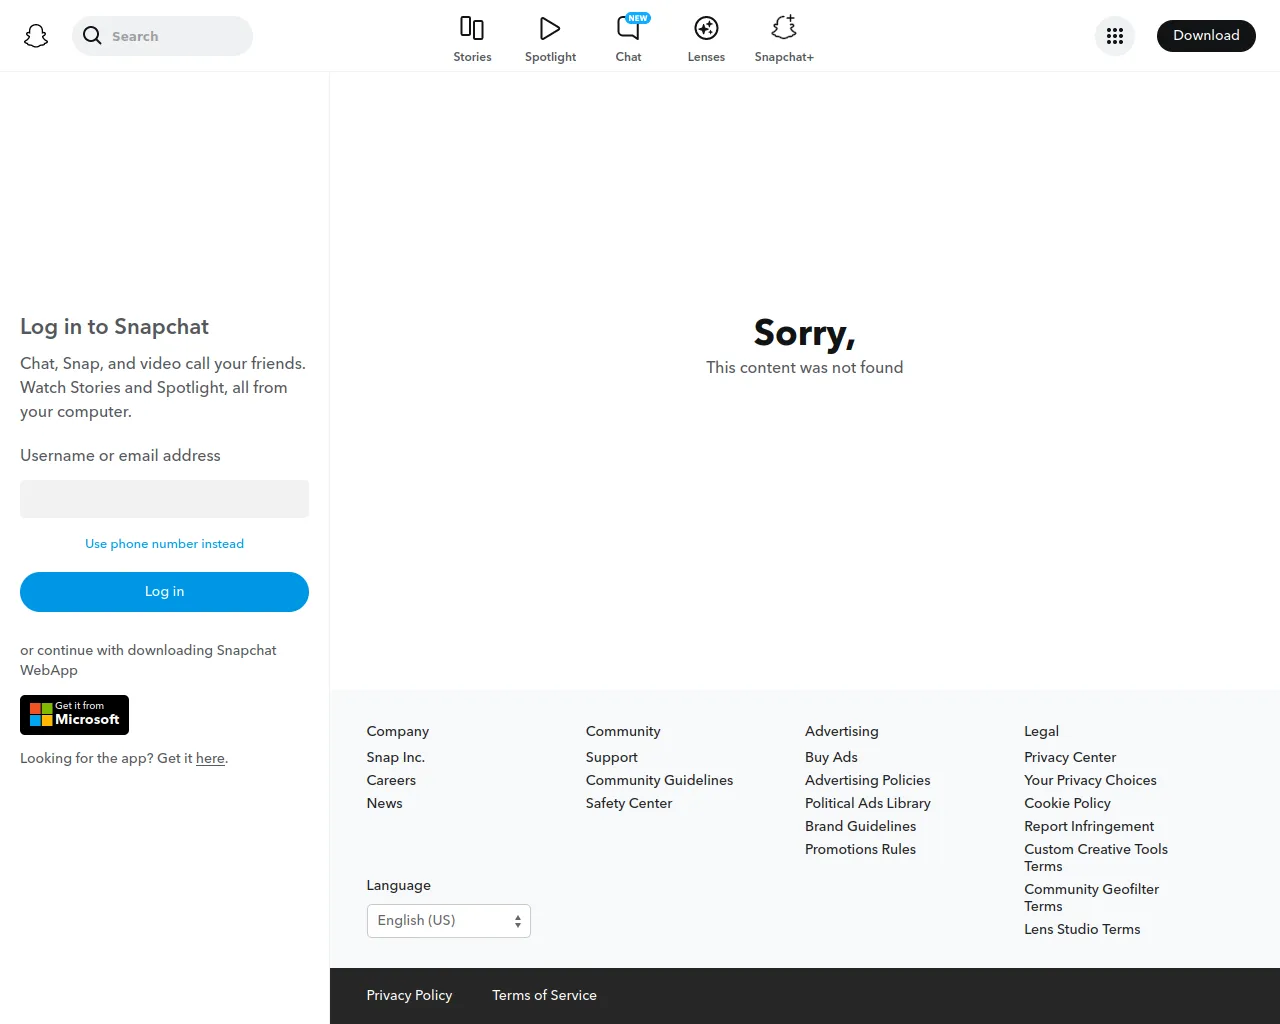The image size is (1280, 1024).
Task: Open the Lens Studio Terms link
Action: [1082, 930]
